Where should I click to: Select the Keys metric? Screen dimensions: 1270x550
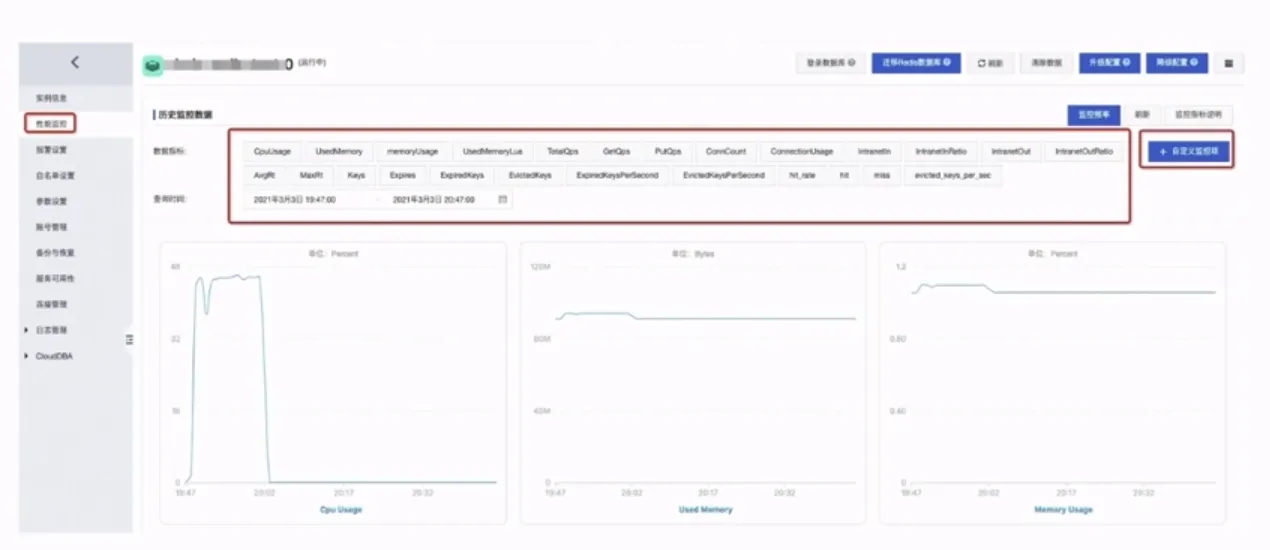point(356,175)
